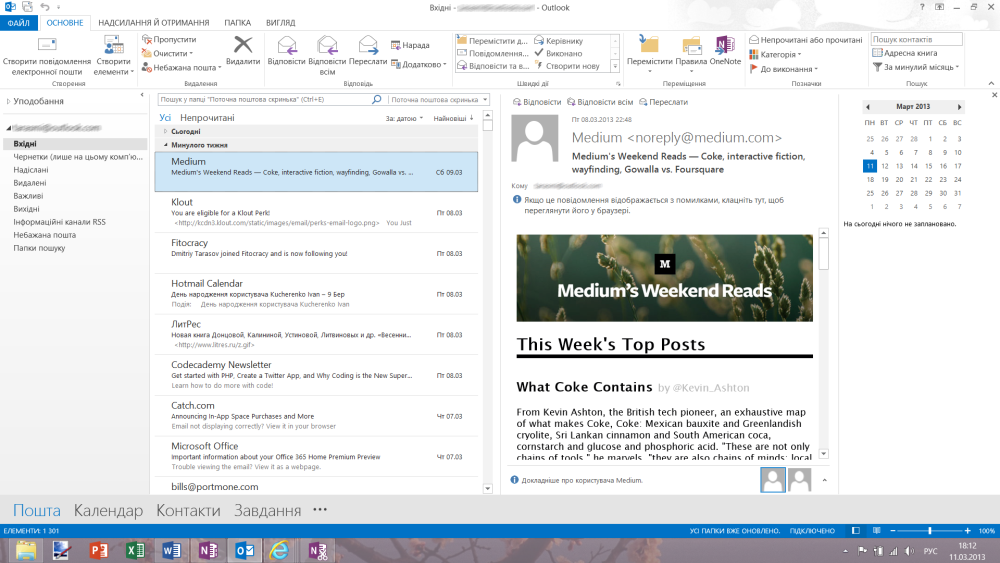Viewport: 1000px width, 563px height.
Task: Open Поточна поштова скринька scope dropdown
Action: tap(439, 99)
